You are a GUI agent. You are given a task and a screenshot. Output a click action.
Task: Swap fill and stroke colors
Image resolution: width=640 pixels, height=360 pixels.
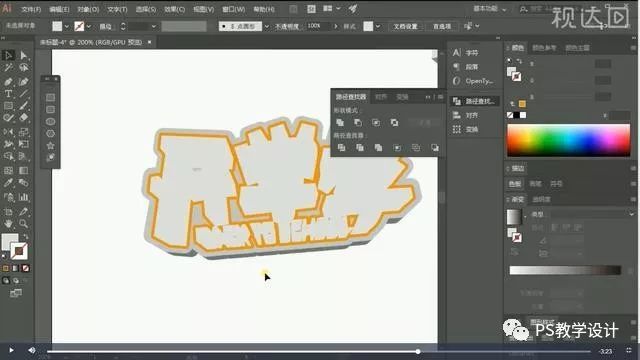pyautogui.click(x=26, y=237)
